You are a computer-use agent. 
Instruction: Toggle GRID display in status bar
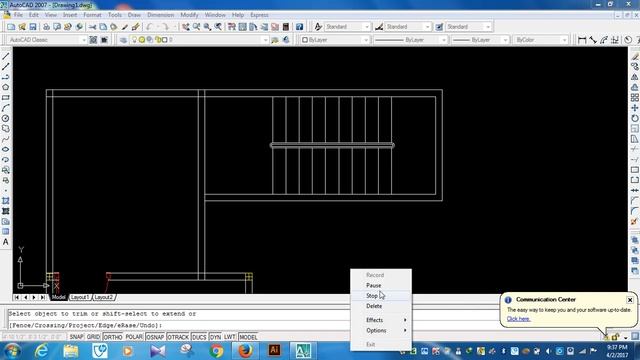click(x=93, y=337)
